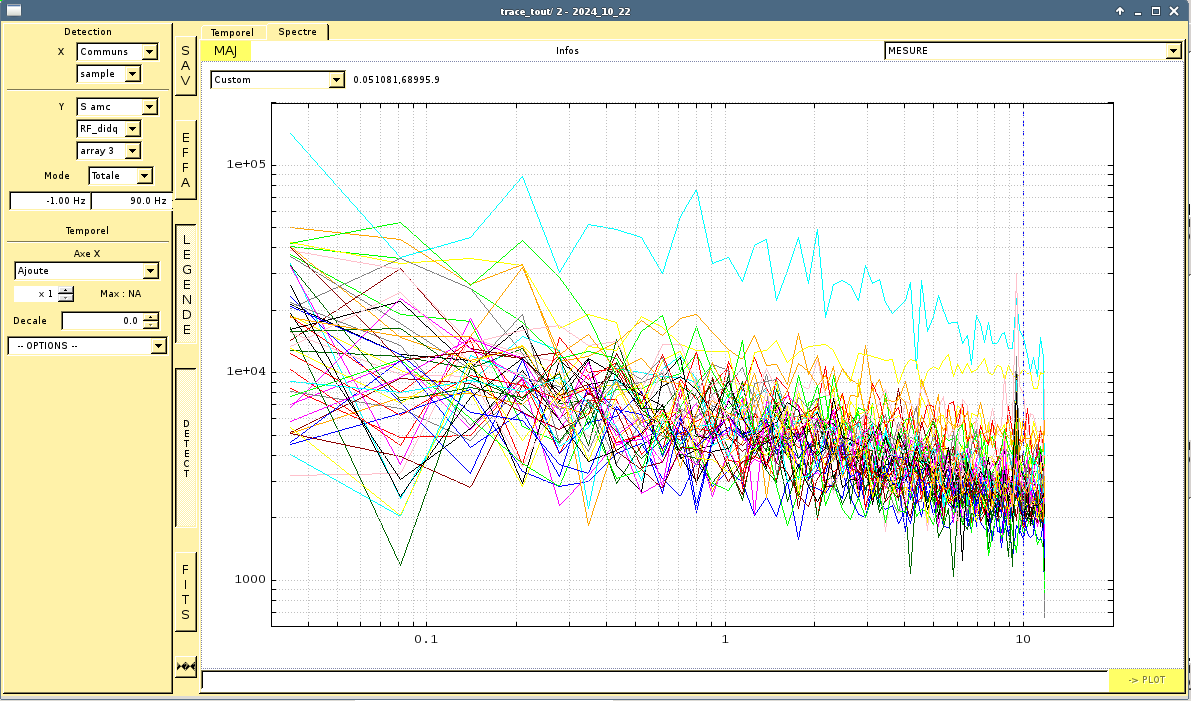Expand the Mode Totale dropdown
The image size is (1191, 701).
tap(144, 176)
